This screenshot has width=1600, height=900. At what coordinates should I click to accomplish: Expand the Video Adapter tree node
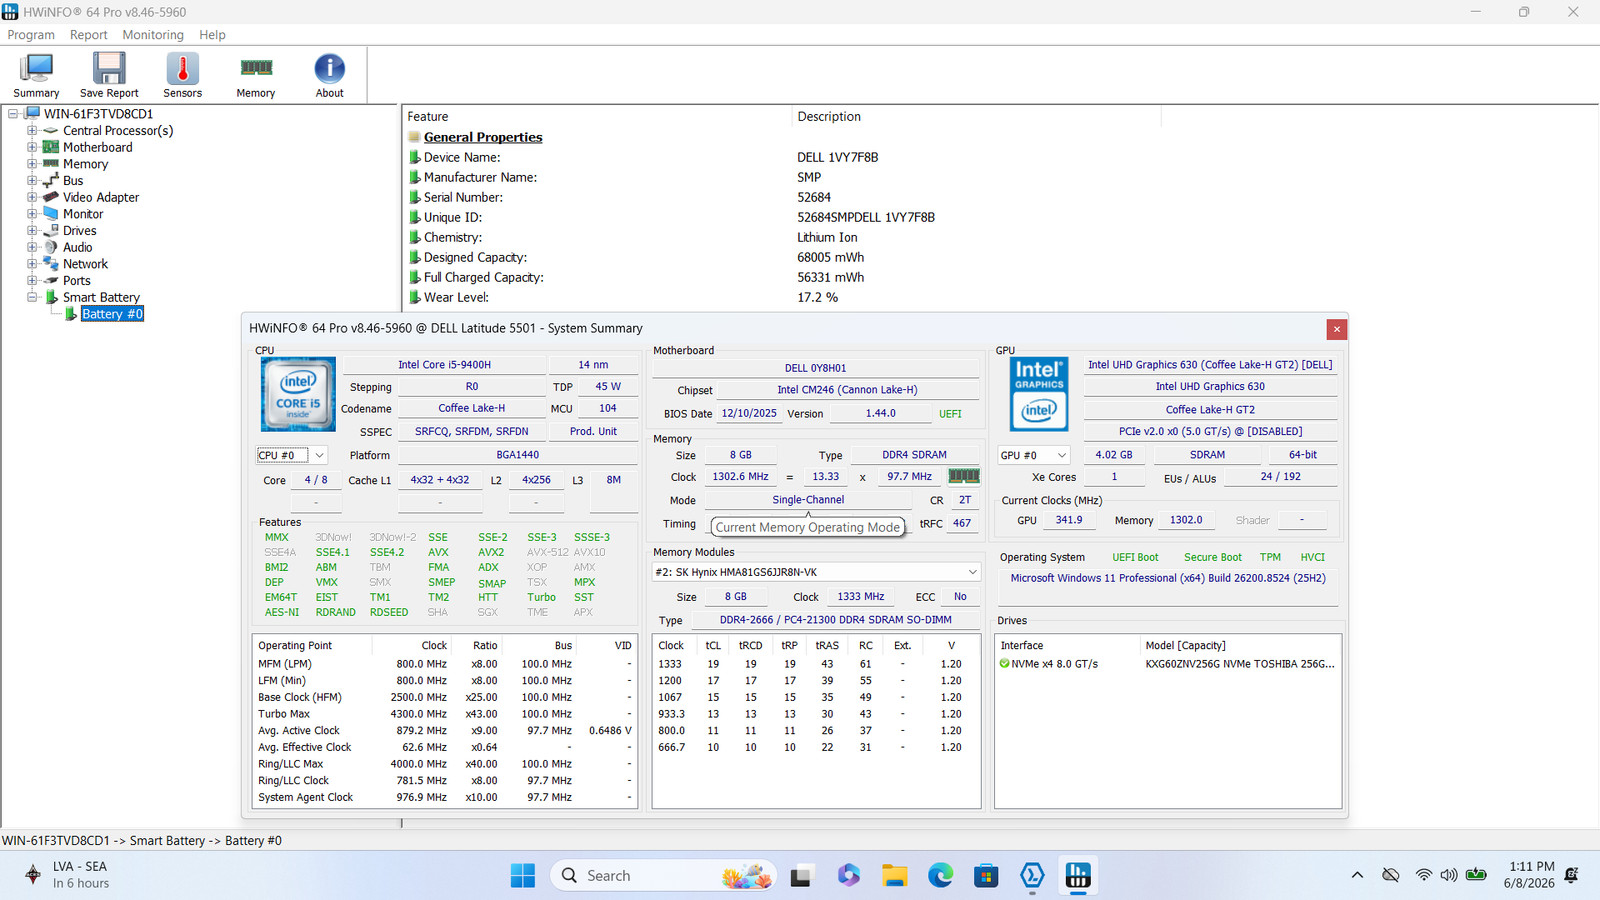(x=32, y=197)
